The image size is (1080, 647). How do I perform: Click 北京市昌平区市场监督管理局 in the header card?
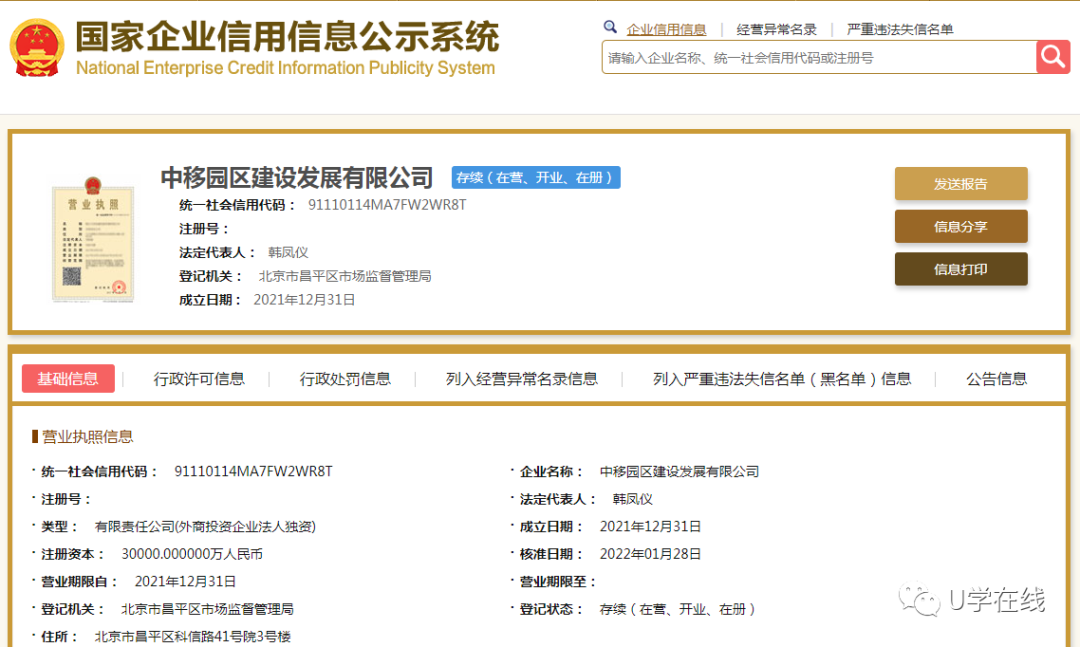[x=344, y=276]
